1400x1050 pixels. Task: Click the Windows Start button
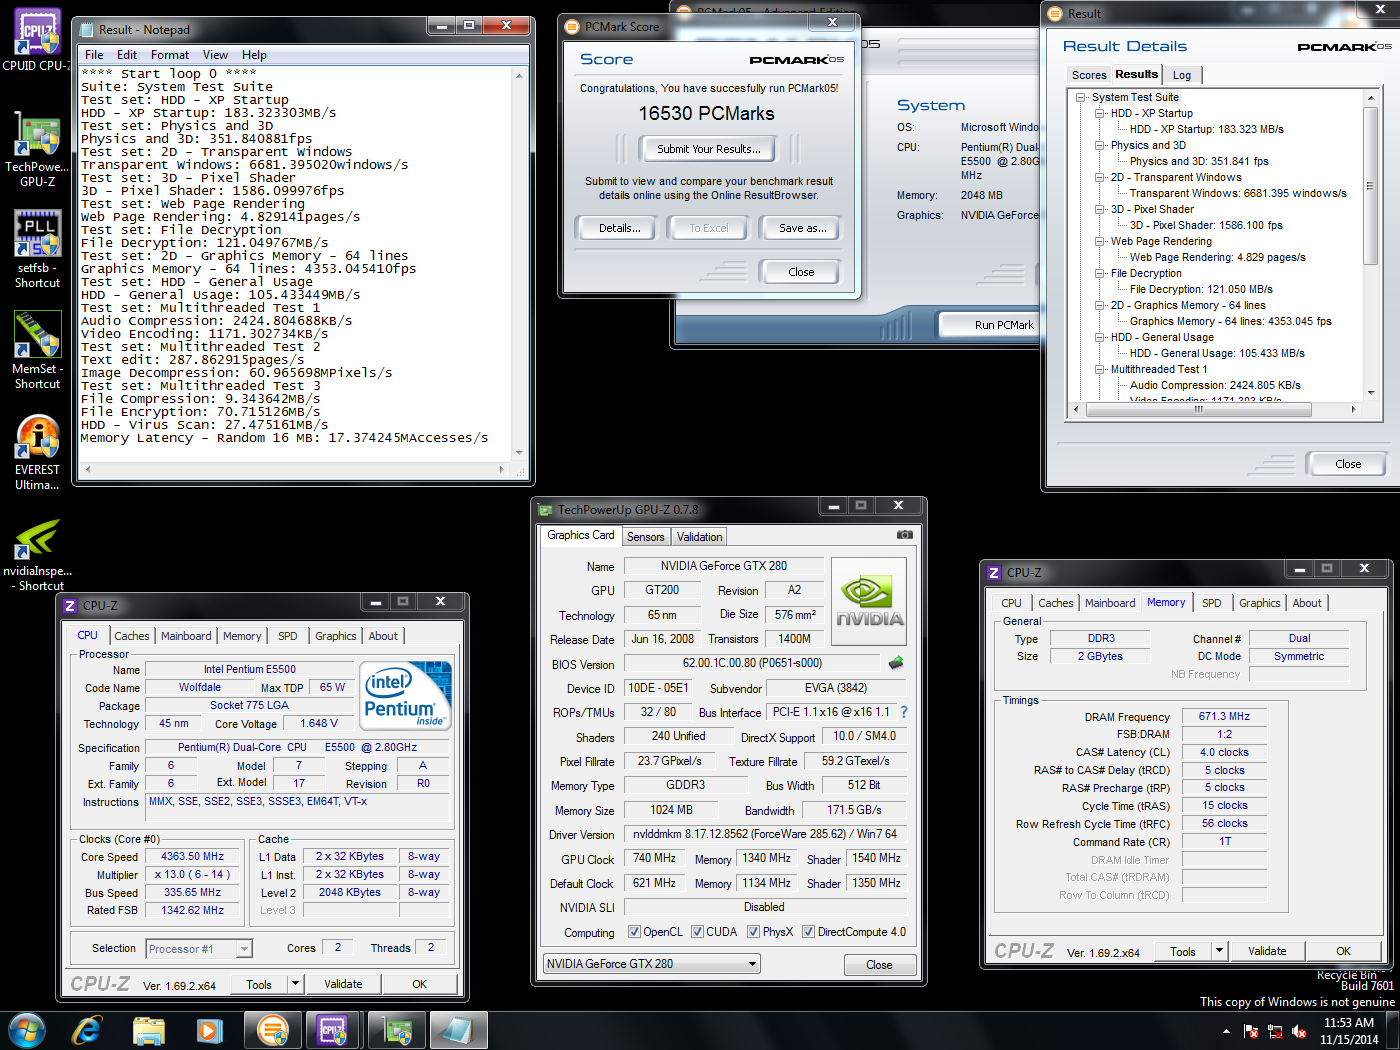click(x=26, y=1029)
